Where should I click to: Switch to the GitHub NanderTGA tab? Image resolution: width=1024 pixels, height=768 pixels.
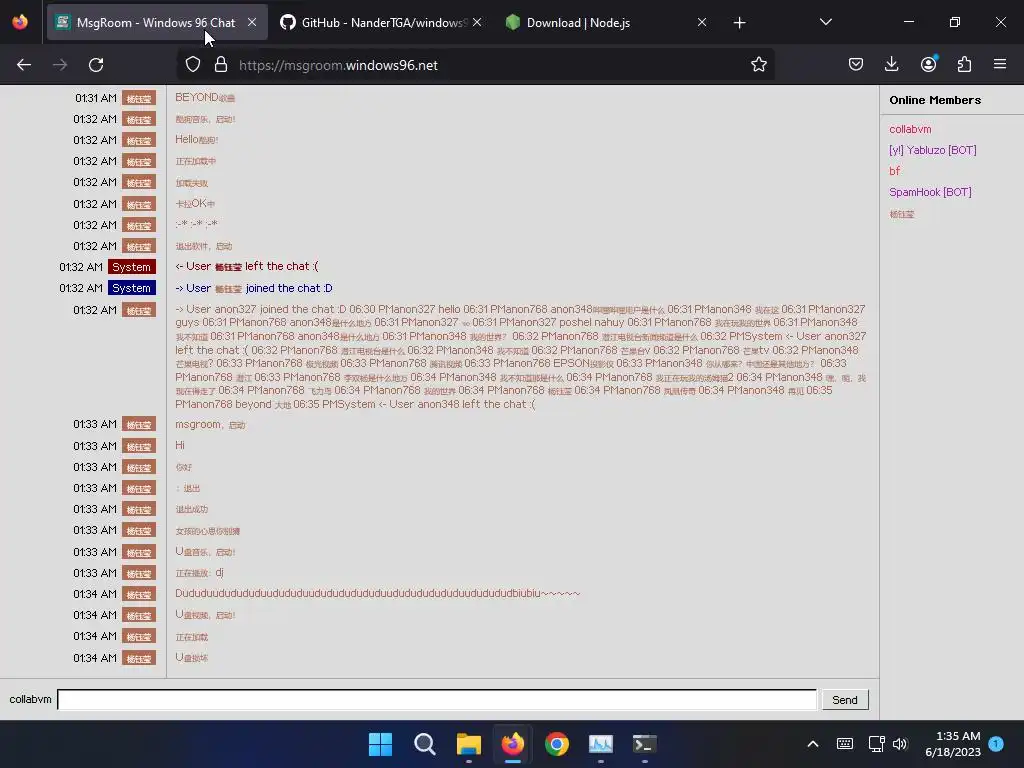[x=381, y=22]
